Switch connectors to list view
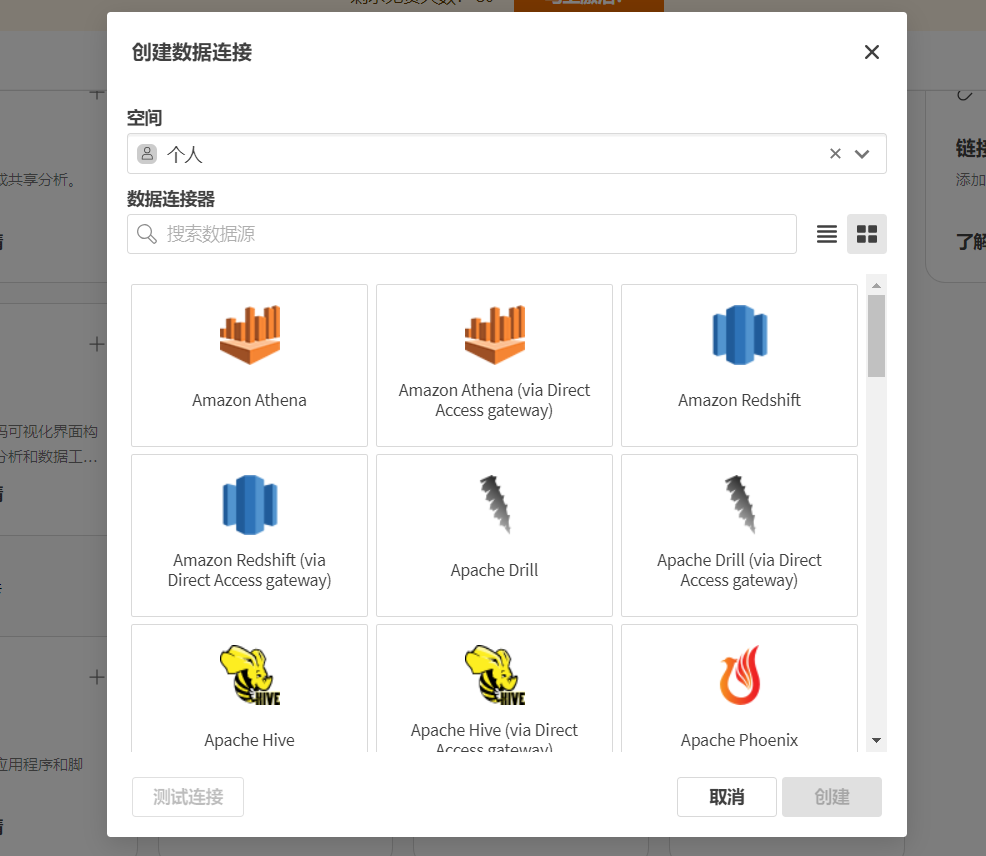Image resolution: width=986 pixels, height=856 pixels. coord(826,234)
